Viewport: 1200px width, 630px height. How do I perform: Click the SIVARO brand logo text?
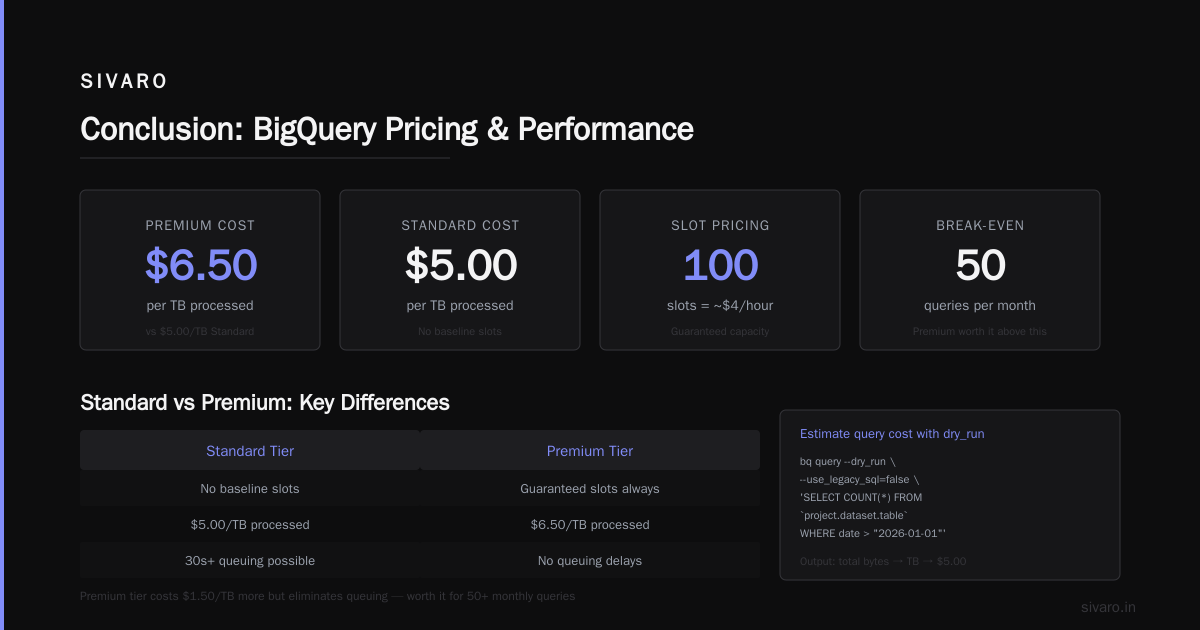(x=124, y=82)
